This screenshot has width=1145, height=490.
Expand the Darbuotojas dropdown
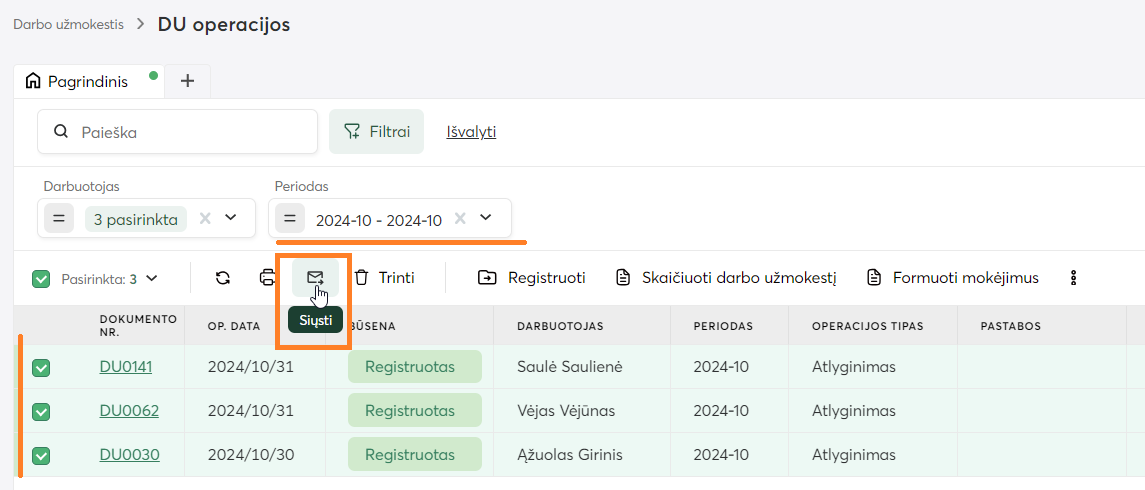pyautogui.click(x=231, y=218)
